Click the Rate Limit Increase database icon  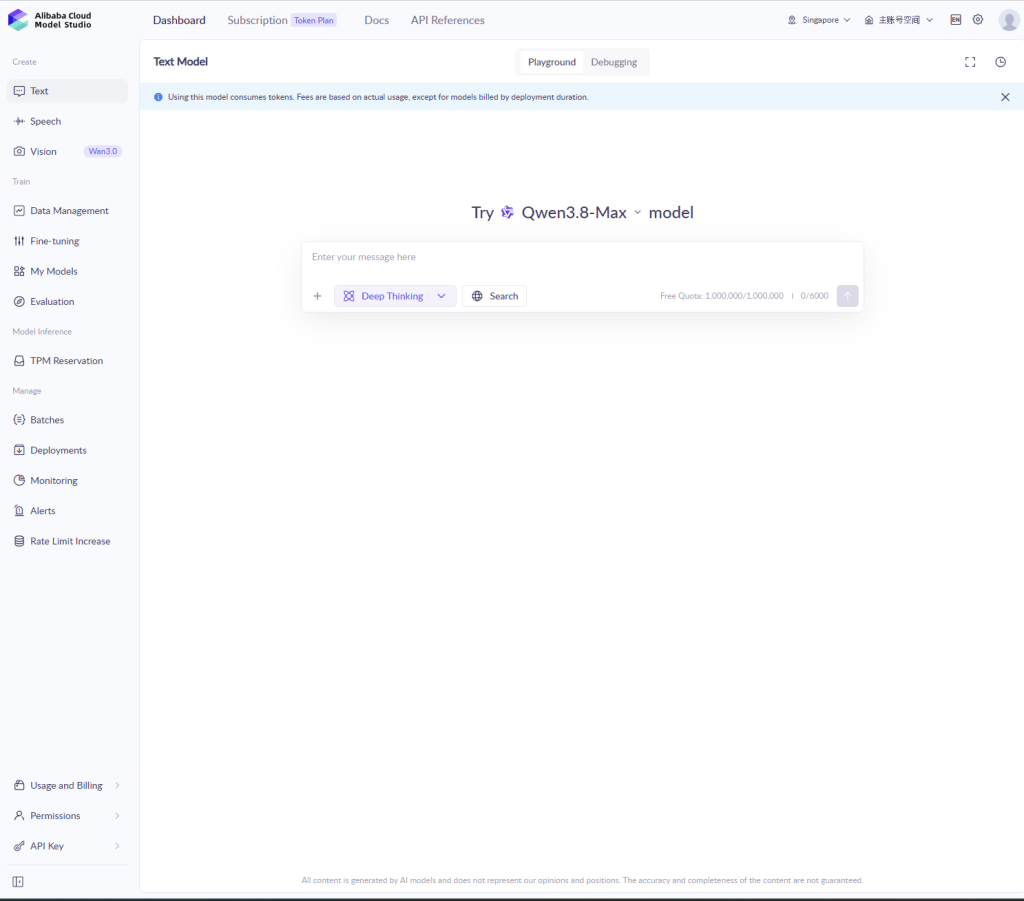pyautogui.click(x=20, y=541)
